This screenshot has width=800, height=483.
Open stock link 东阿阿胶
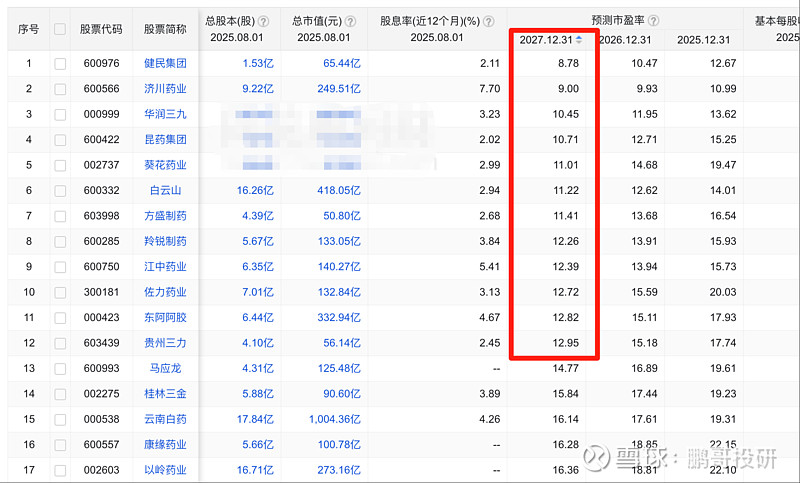click(x=165, y=318)
